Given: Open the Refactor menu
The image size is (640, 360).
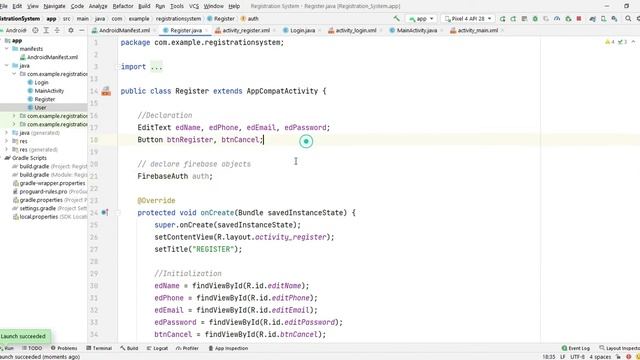Looking at the screenshot, I should (x=123, y=6).
